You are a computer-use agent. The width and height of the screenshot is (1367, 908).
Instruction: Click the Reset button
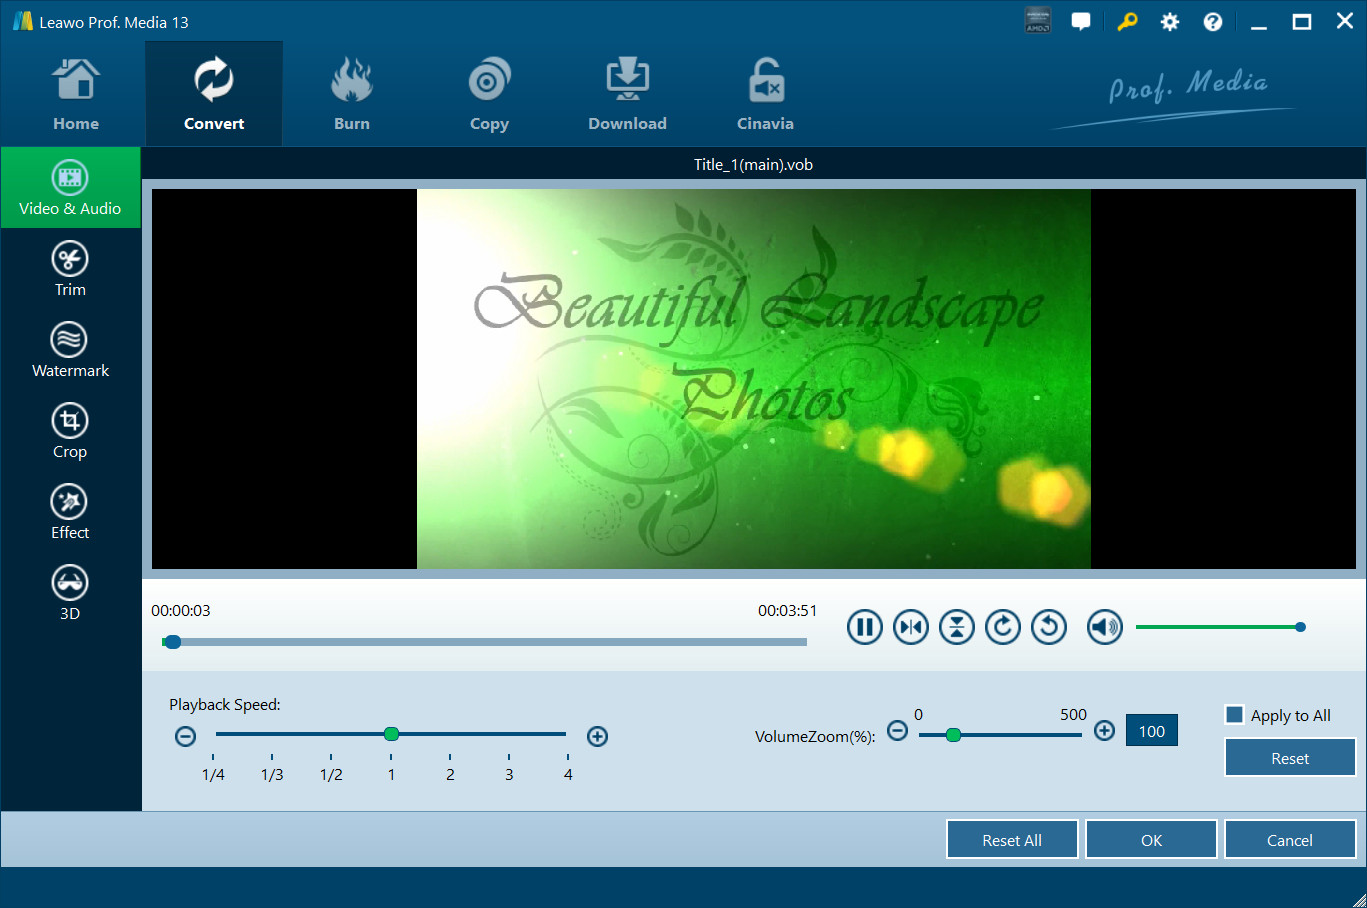pos(1289,757)
